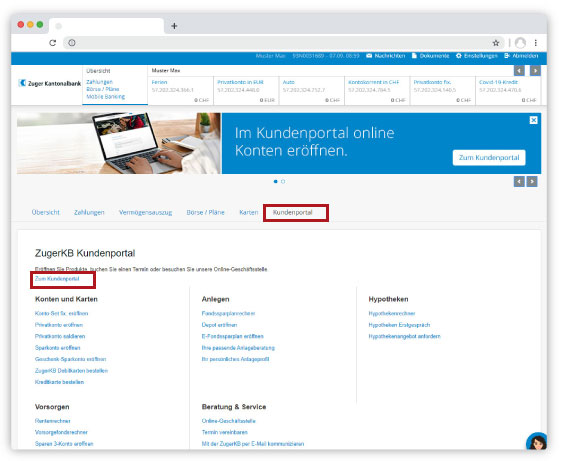Image resolution: width=574 pixels, height=461 pixels.
Task: Open Hypothekenrechner link
Action: pos(392,313)
